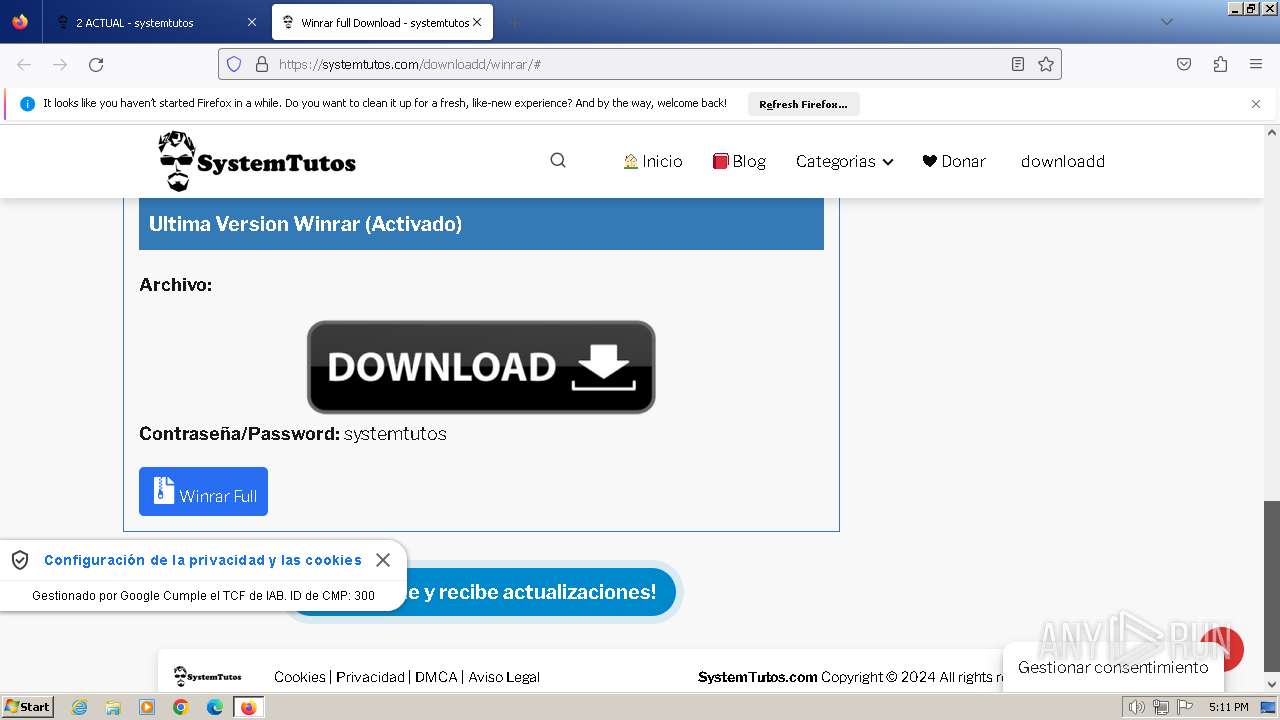Screen dimensions: 1280x720
Task: Open Windows Media Player in taskbar
Action: click(x=147, y=707)
